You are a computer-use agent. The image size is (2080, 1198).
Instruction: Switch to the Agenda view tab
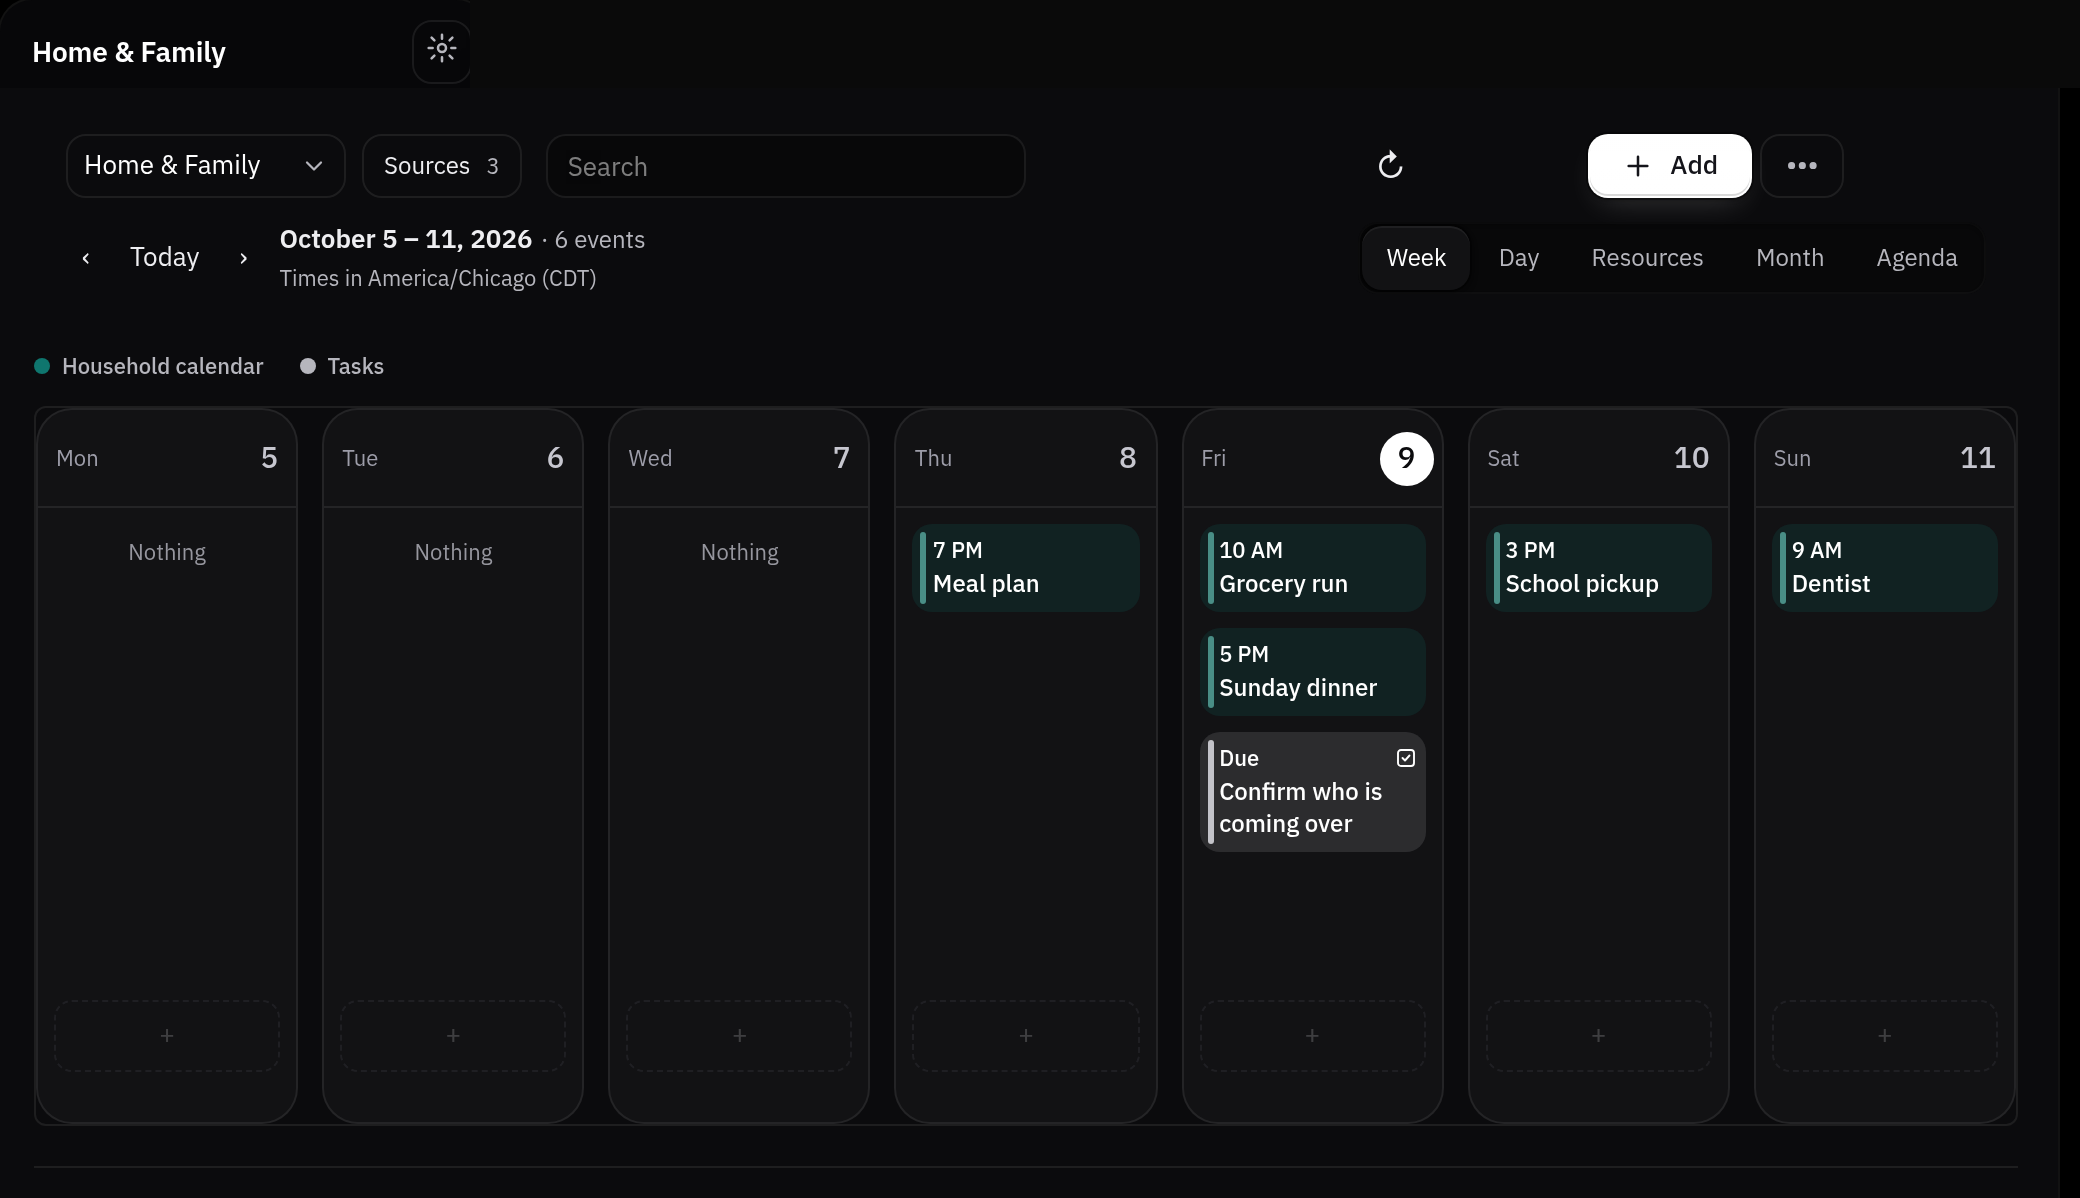[x=1916, y=258]
